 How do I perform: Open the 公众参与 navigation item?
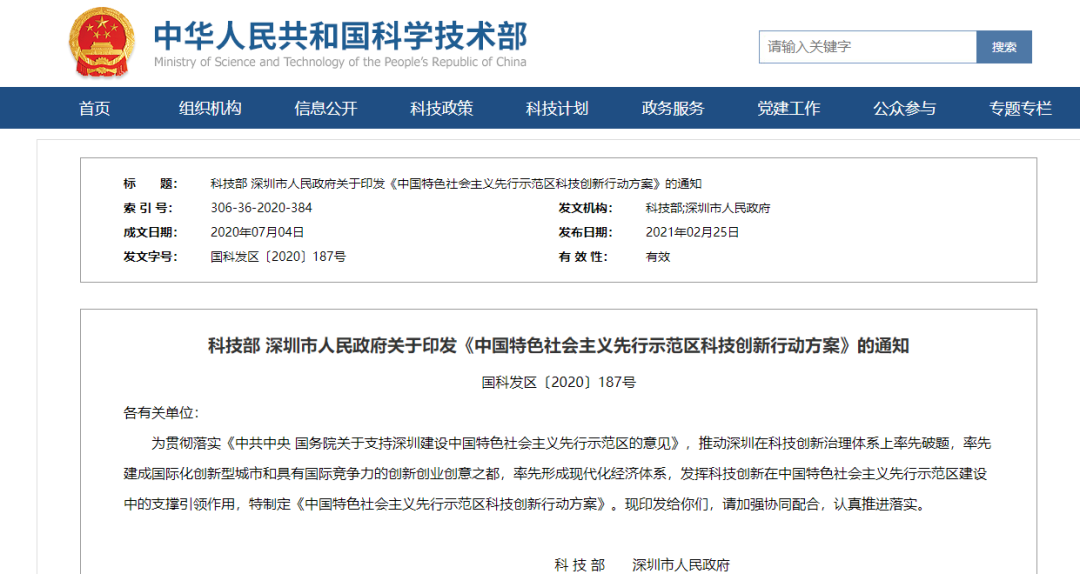[904, 109]
